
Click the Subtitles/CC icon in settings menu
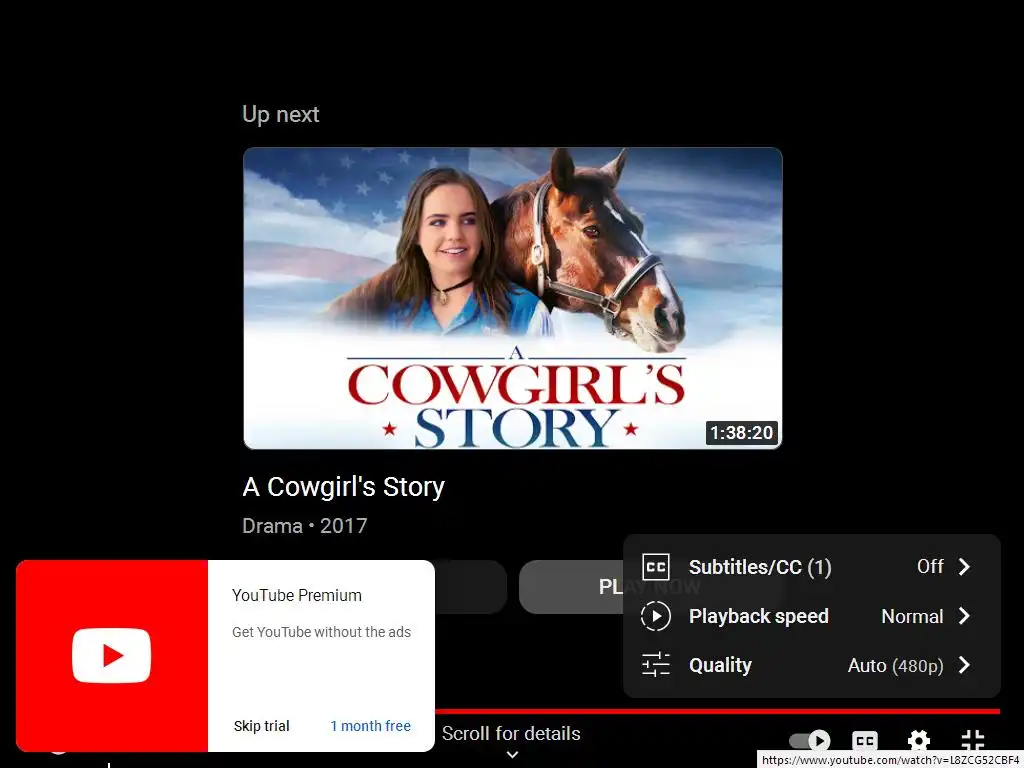[x=656, y=567]
